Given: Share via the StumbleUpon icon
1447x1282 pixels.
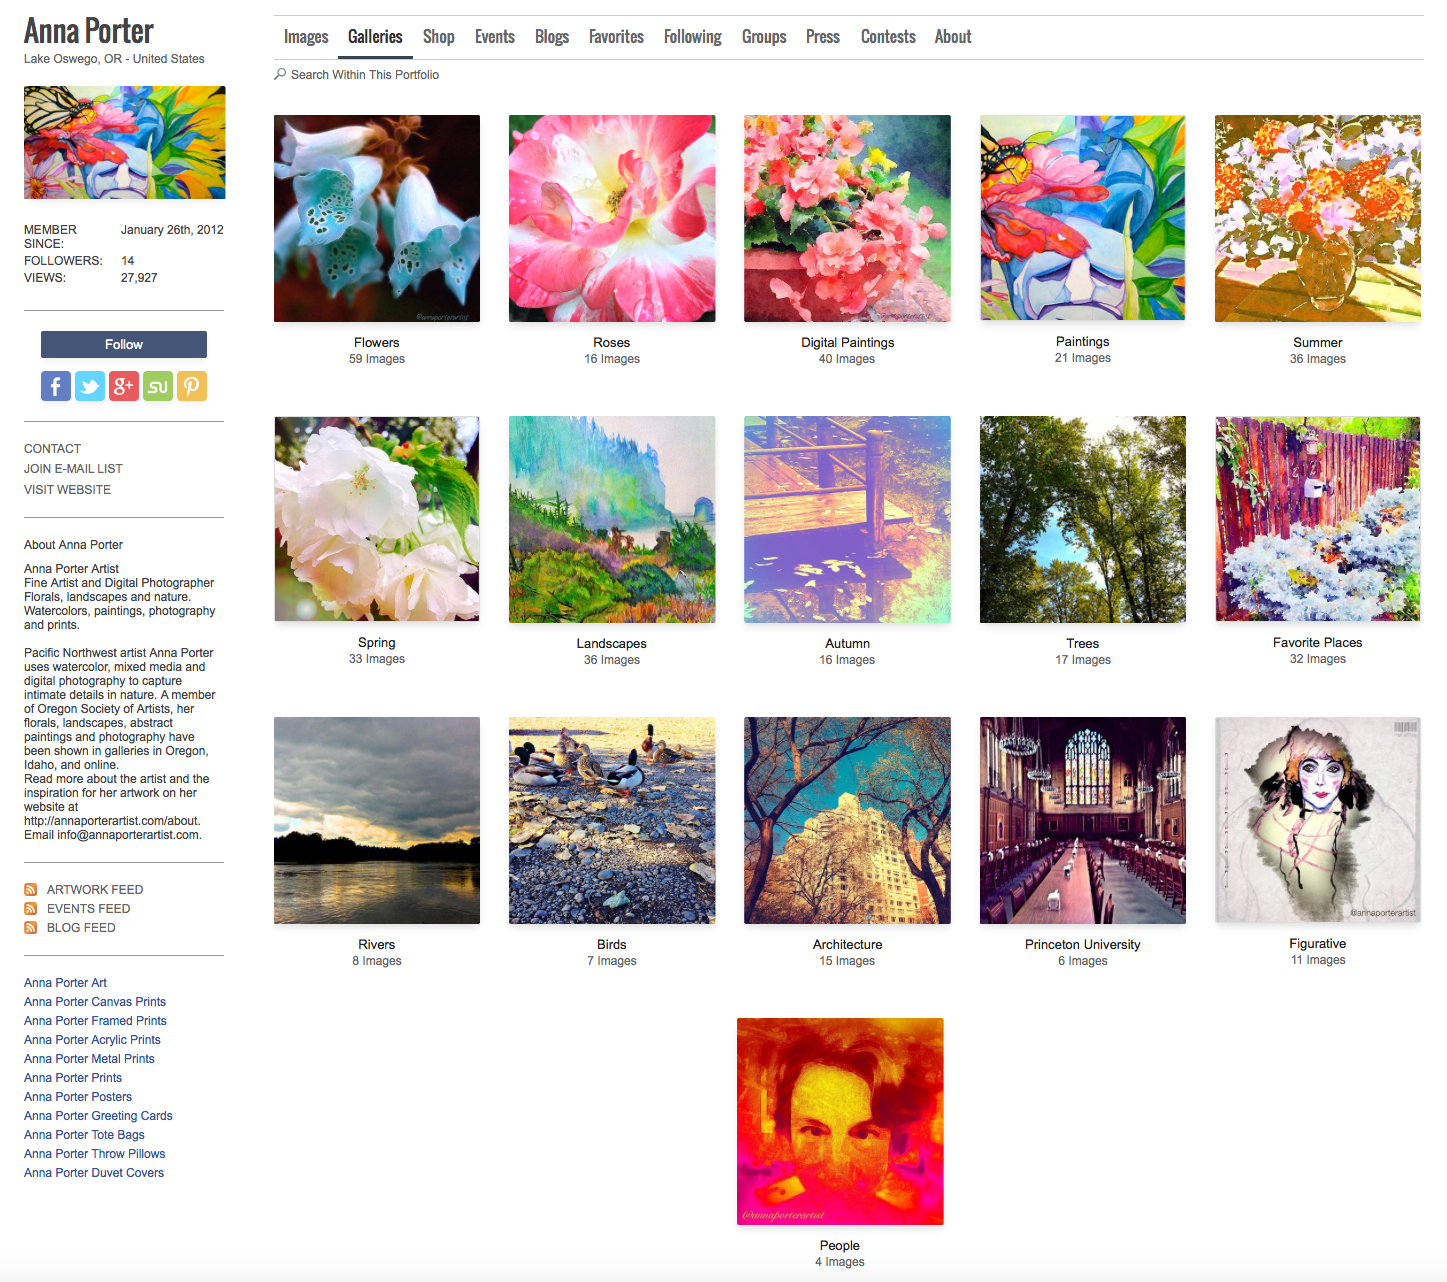Looking at the screenshot, I should (x=158, y=386).
